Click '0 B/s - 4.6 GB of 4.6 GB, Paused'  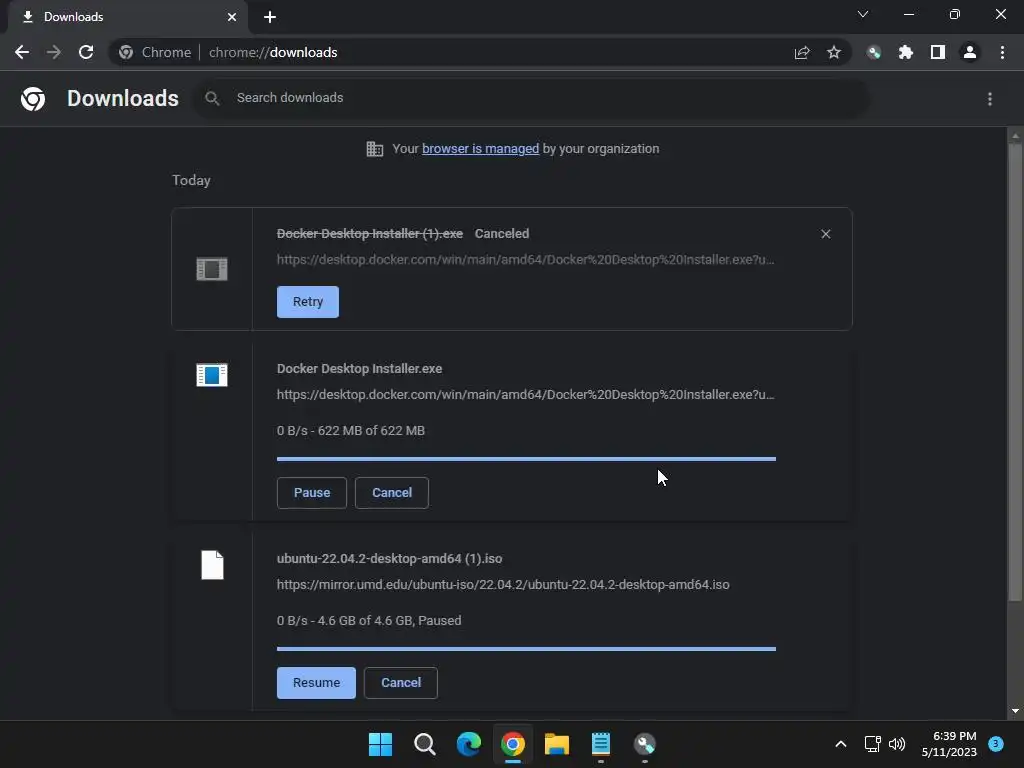(369, 621)
